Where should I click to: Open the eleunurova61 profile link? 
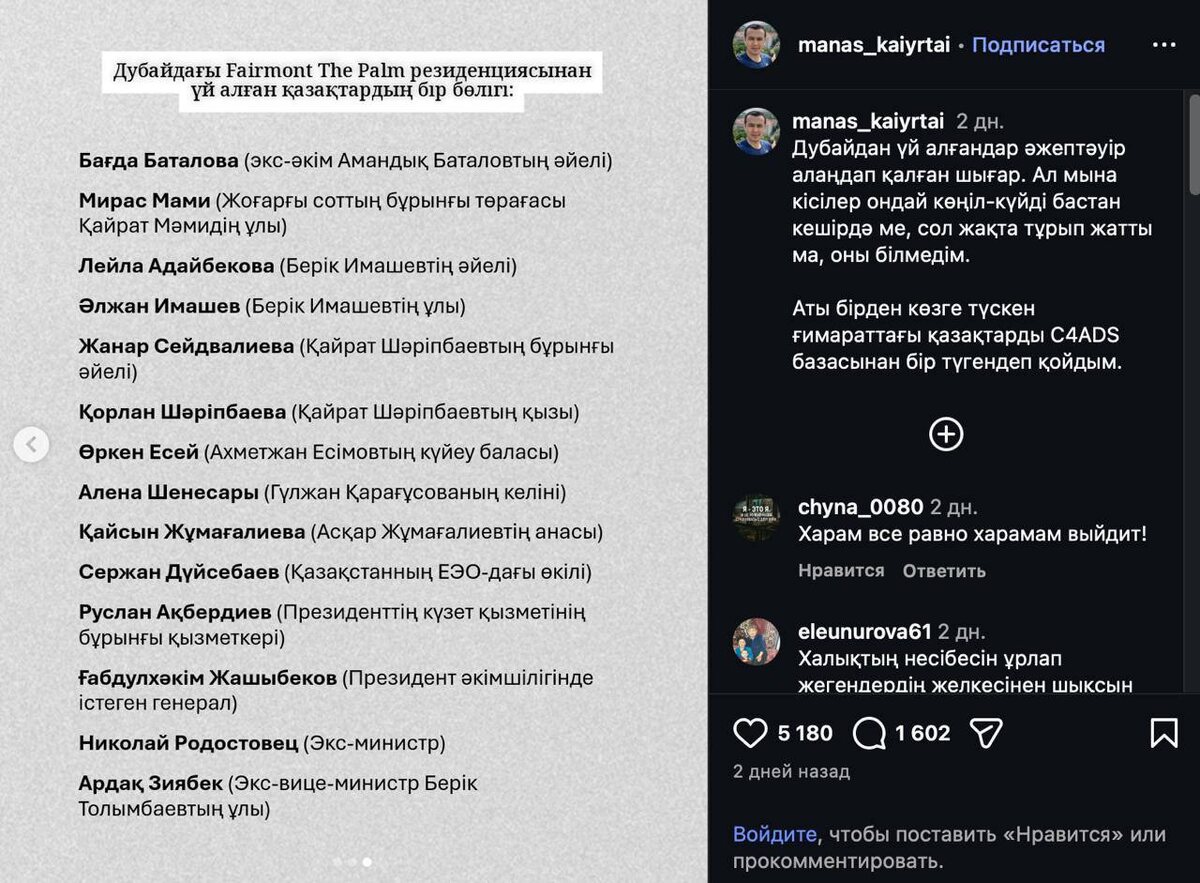864,632
